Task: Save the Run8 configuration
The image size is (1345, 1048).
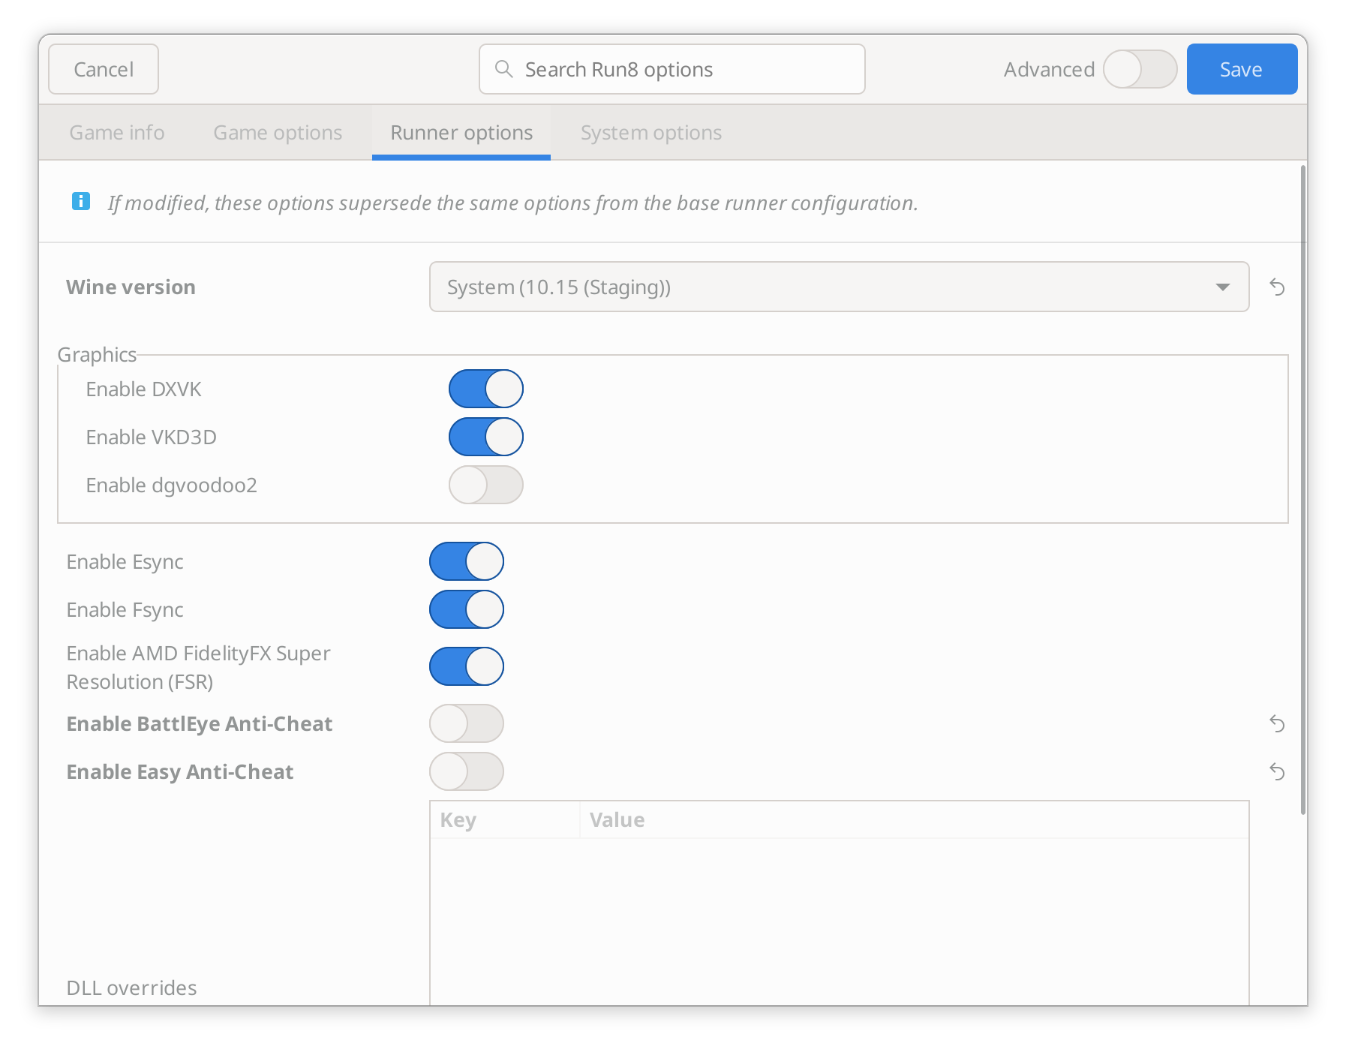Action: click(x=1241, y=69)
